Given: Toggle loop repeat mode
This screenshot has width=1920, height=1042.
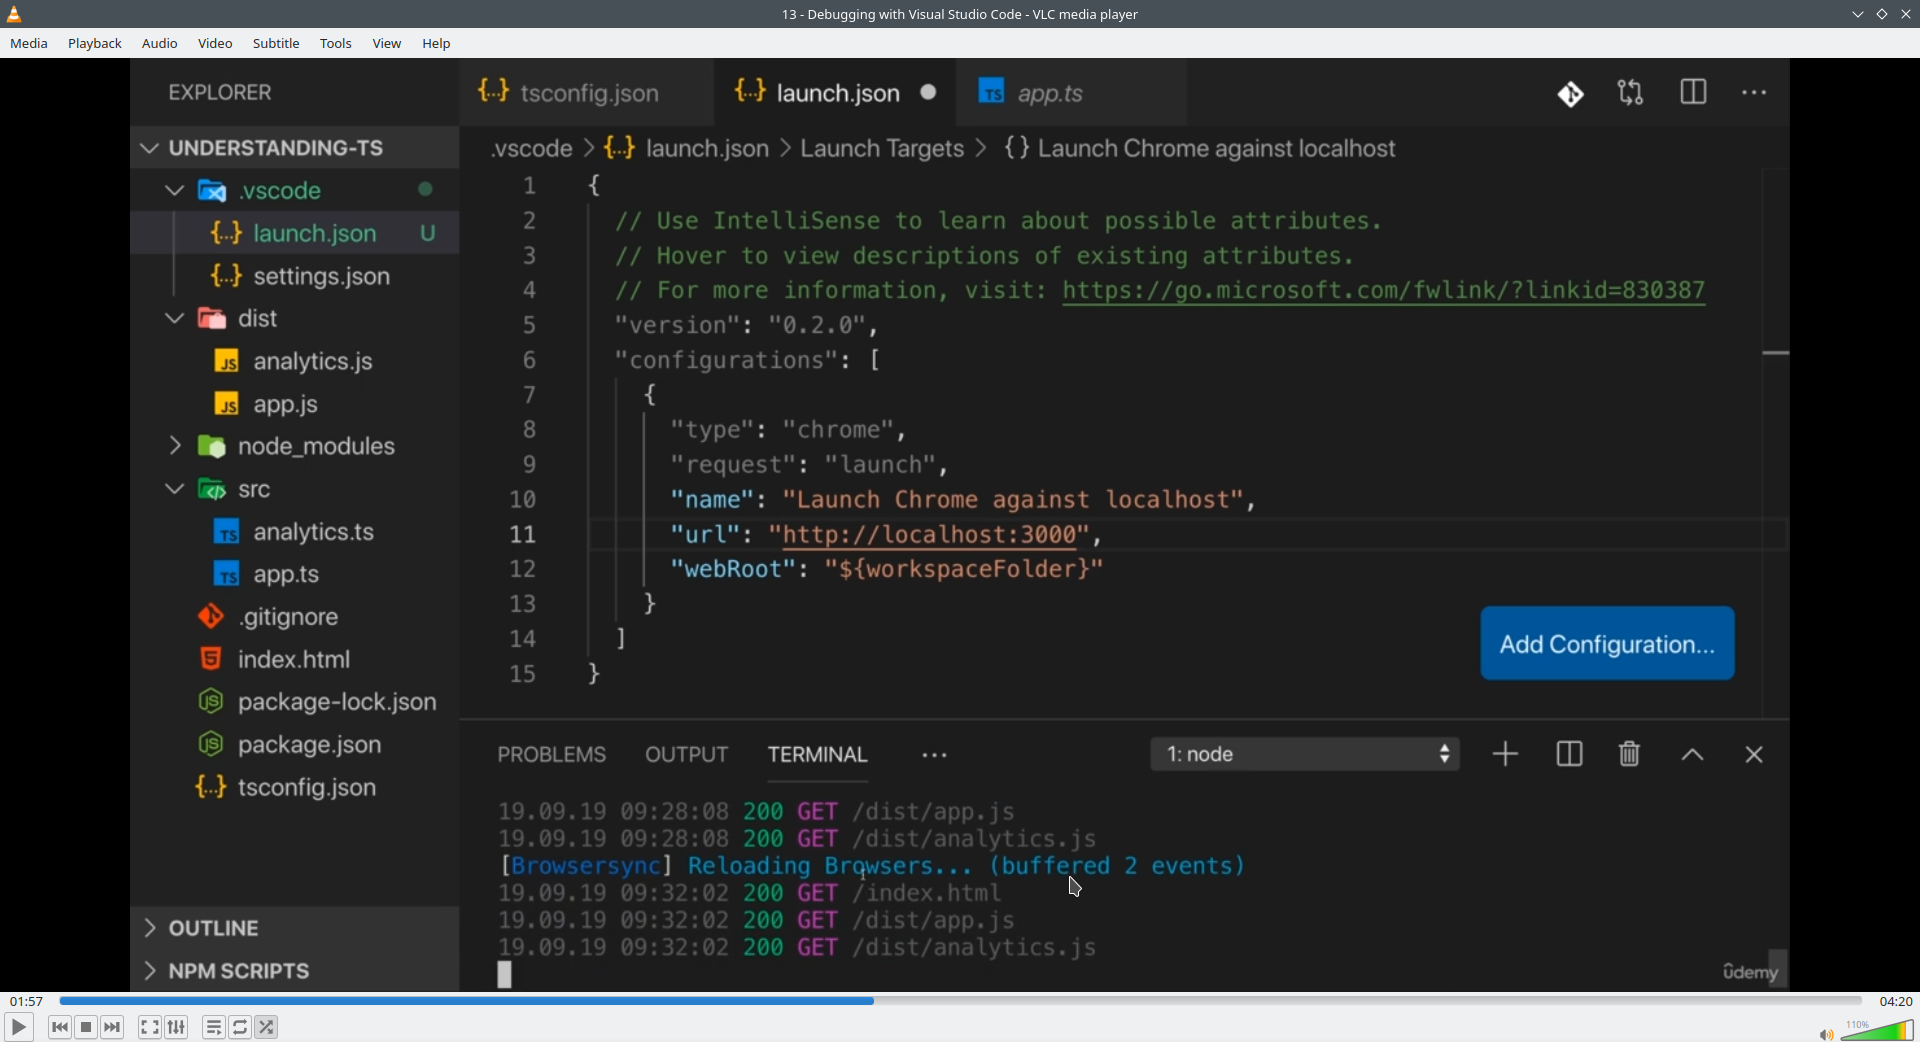Looking at the screenshot, I should click(240, 1027).
